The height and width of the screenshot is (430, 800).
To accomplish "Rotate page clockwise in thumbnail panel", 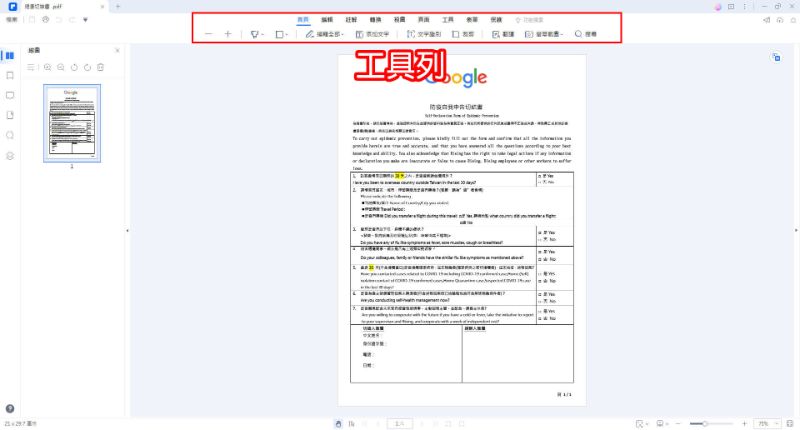I will coord(87,67).
